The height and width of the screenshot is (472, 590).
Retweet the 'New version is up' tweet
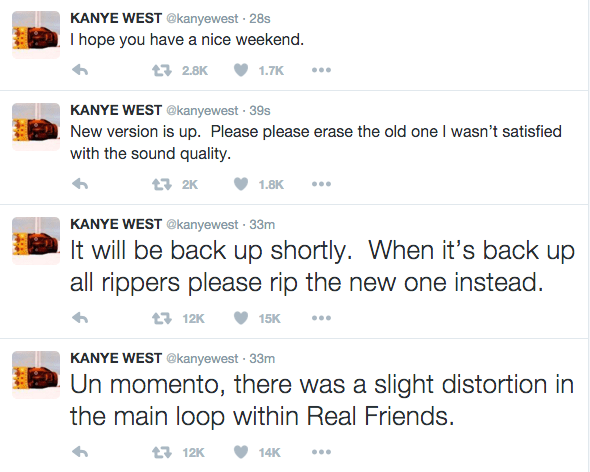pyautogui.click(x=162, y=184)
